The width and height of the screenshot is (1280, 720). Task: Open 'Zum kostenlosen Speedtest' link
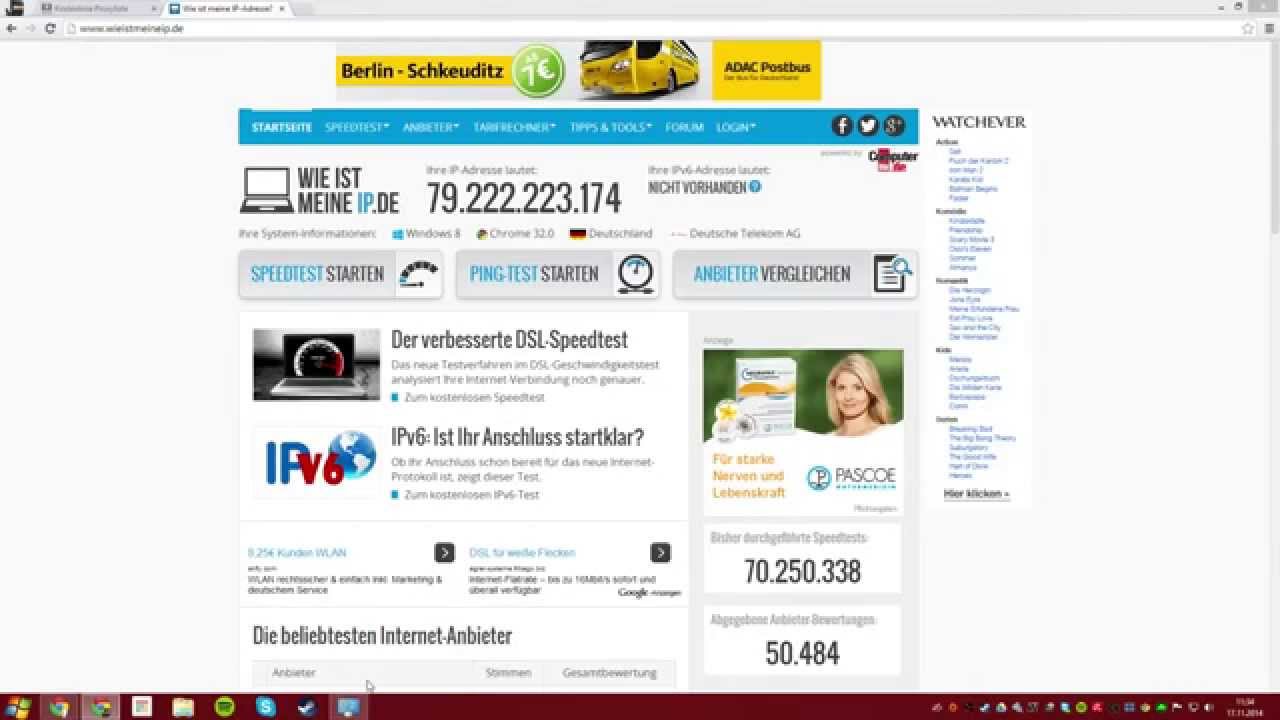474,398
